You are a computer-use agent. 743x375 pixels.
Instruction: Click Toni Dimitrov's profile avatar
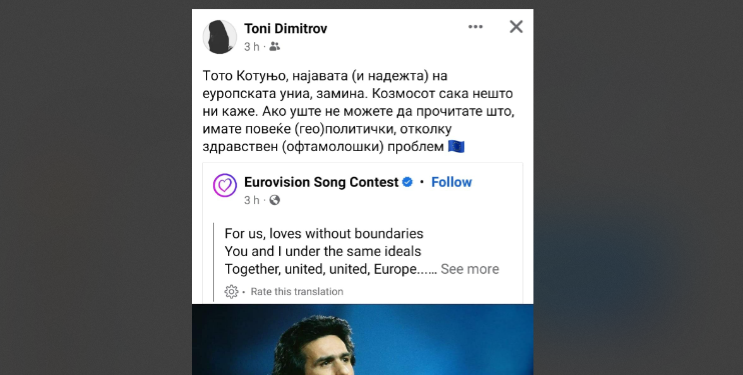point(220,37)
